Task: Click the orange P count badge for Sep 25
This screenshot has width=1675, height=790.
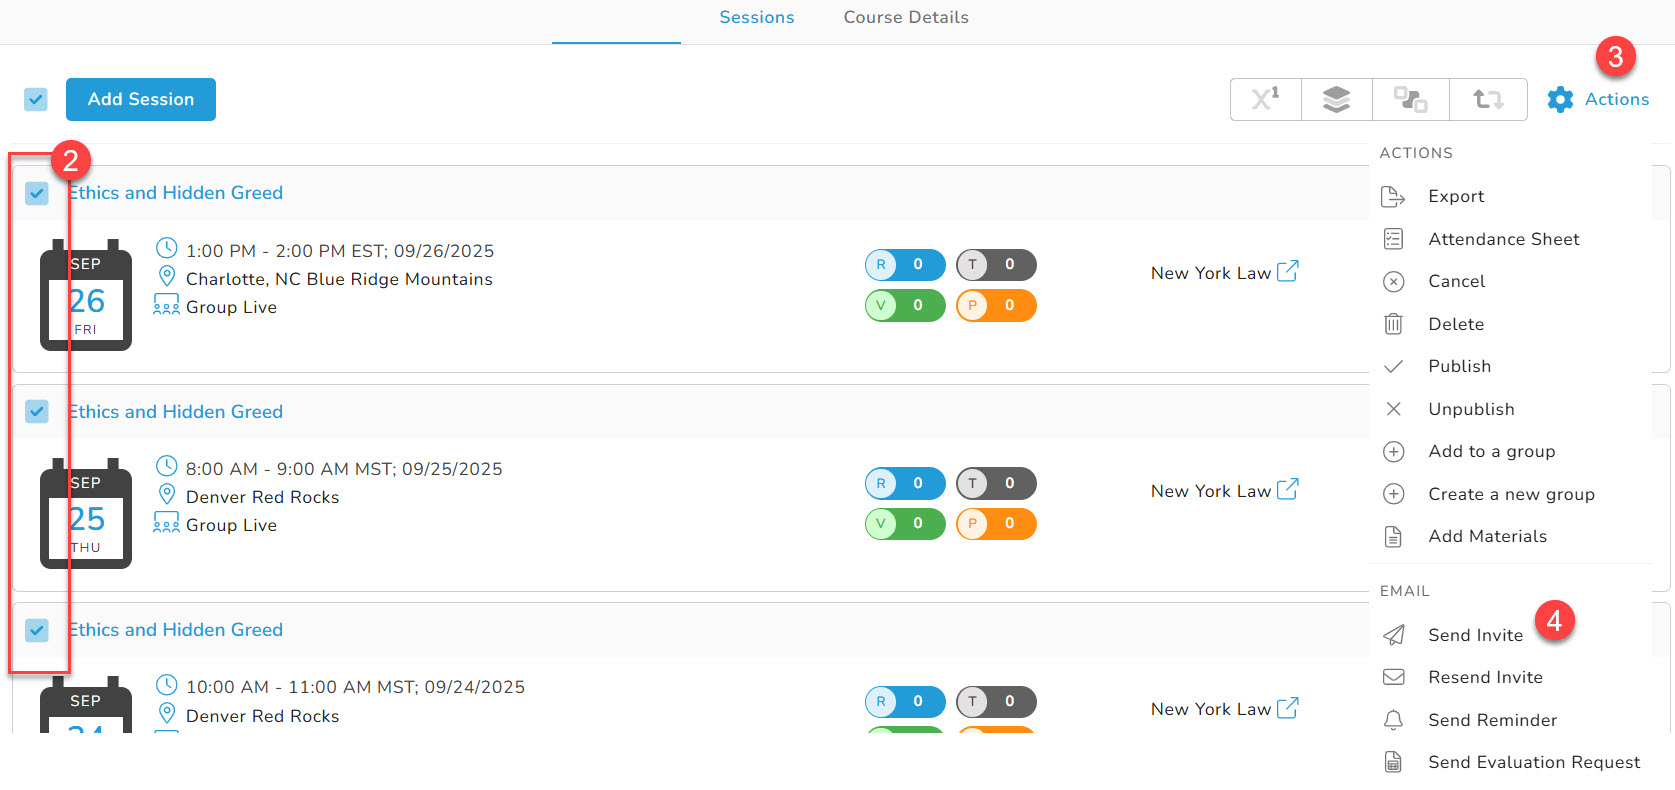Action: point(996,523)
